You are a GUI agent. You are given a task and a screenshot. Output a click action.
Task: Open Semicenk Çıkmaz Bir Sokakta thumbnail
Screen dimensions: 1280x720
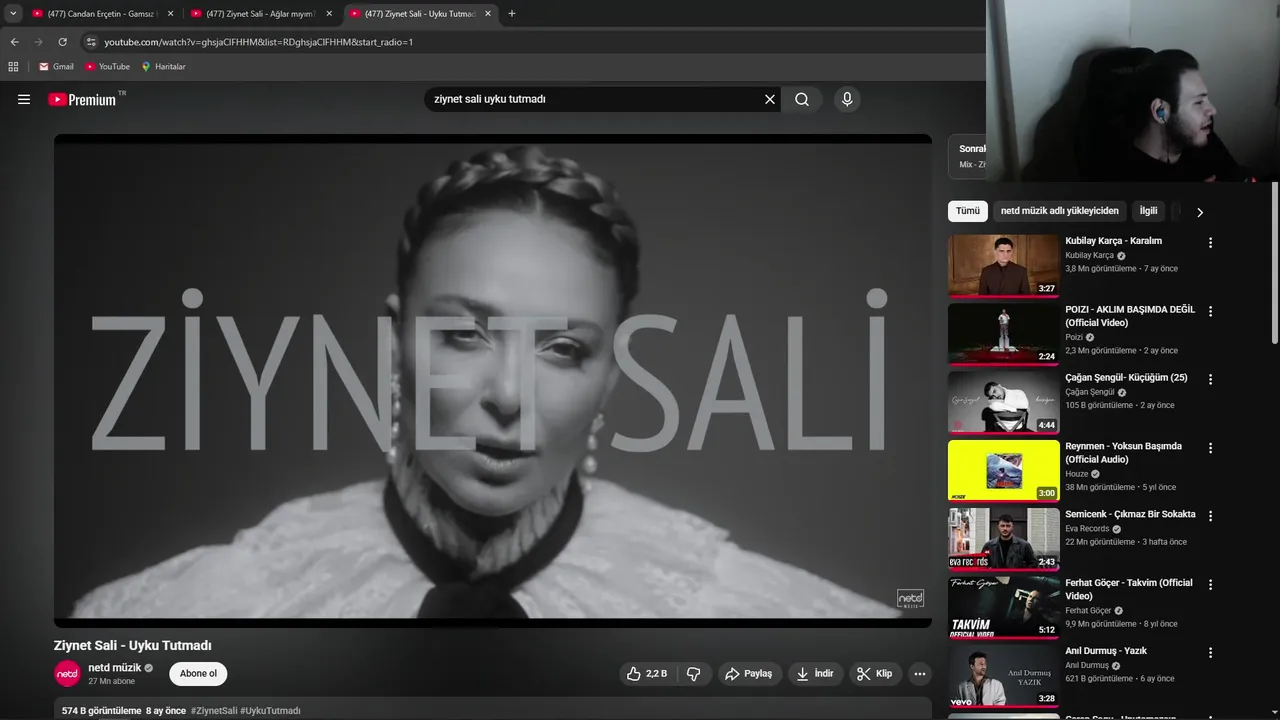(1003, 538)
